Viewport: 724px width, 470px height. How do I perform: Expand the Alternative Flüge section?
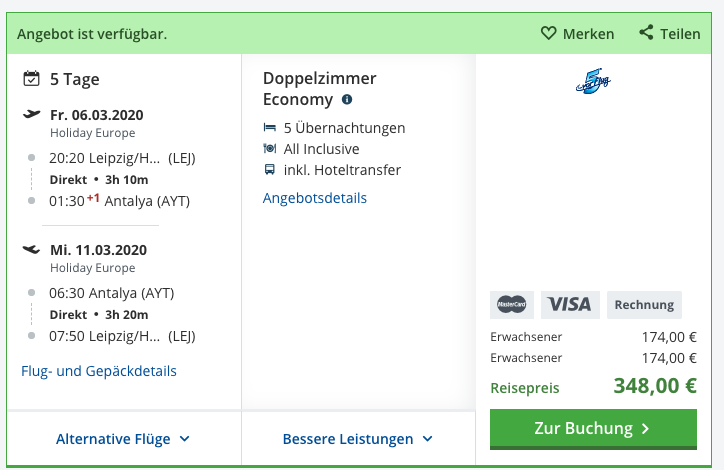click(x=123, y=439)
